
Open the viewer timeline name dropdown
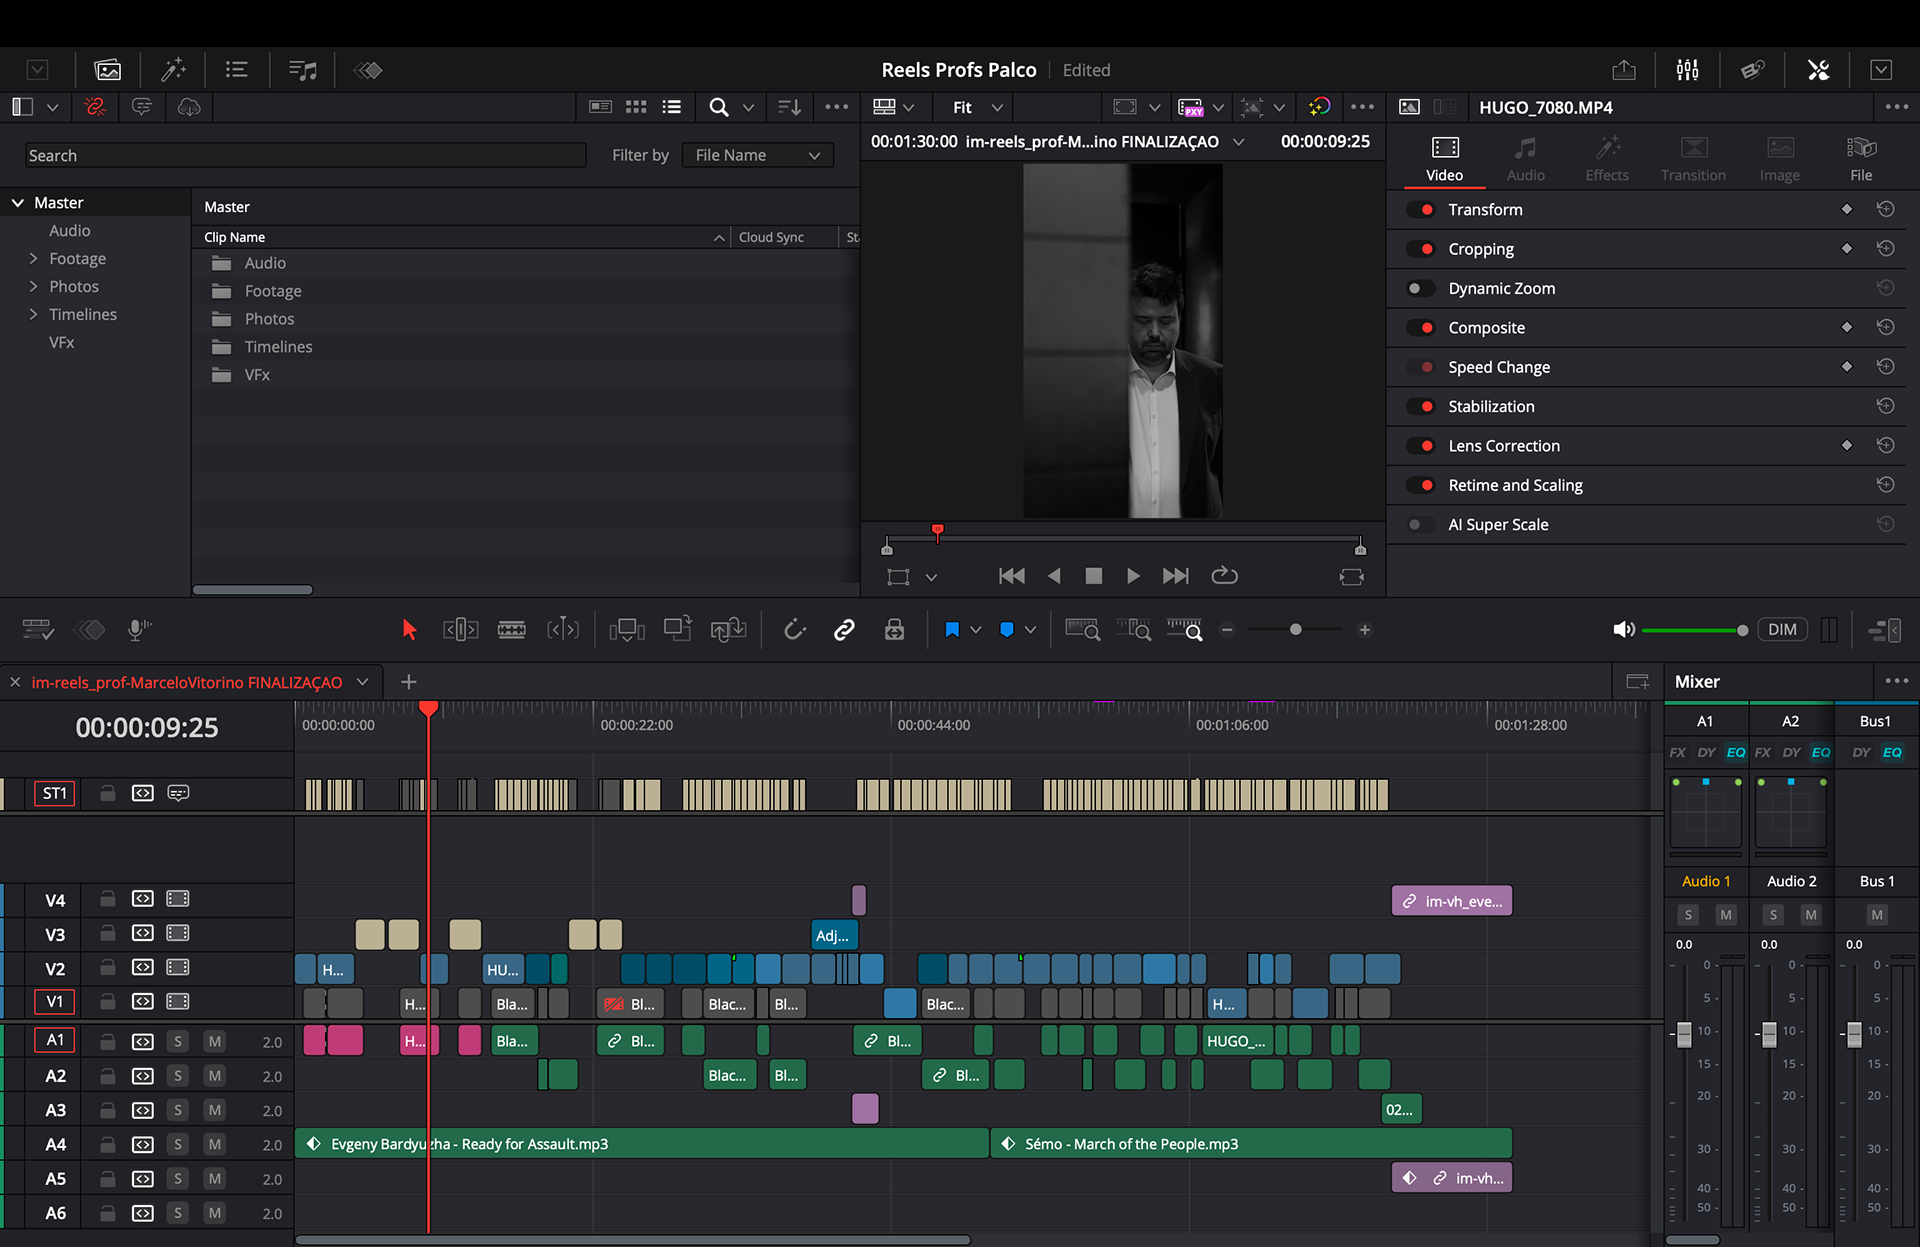[1238, 141]
